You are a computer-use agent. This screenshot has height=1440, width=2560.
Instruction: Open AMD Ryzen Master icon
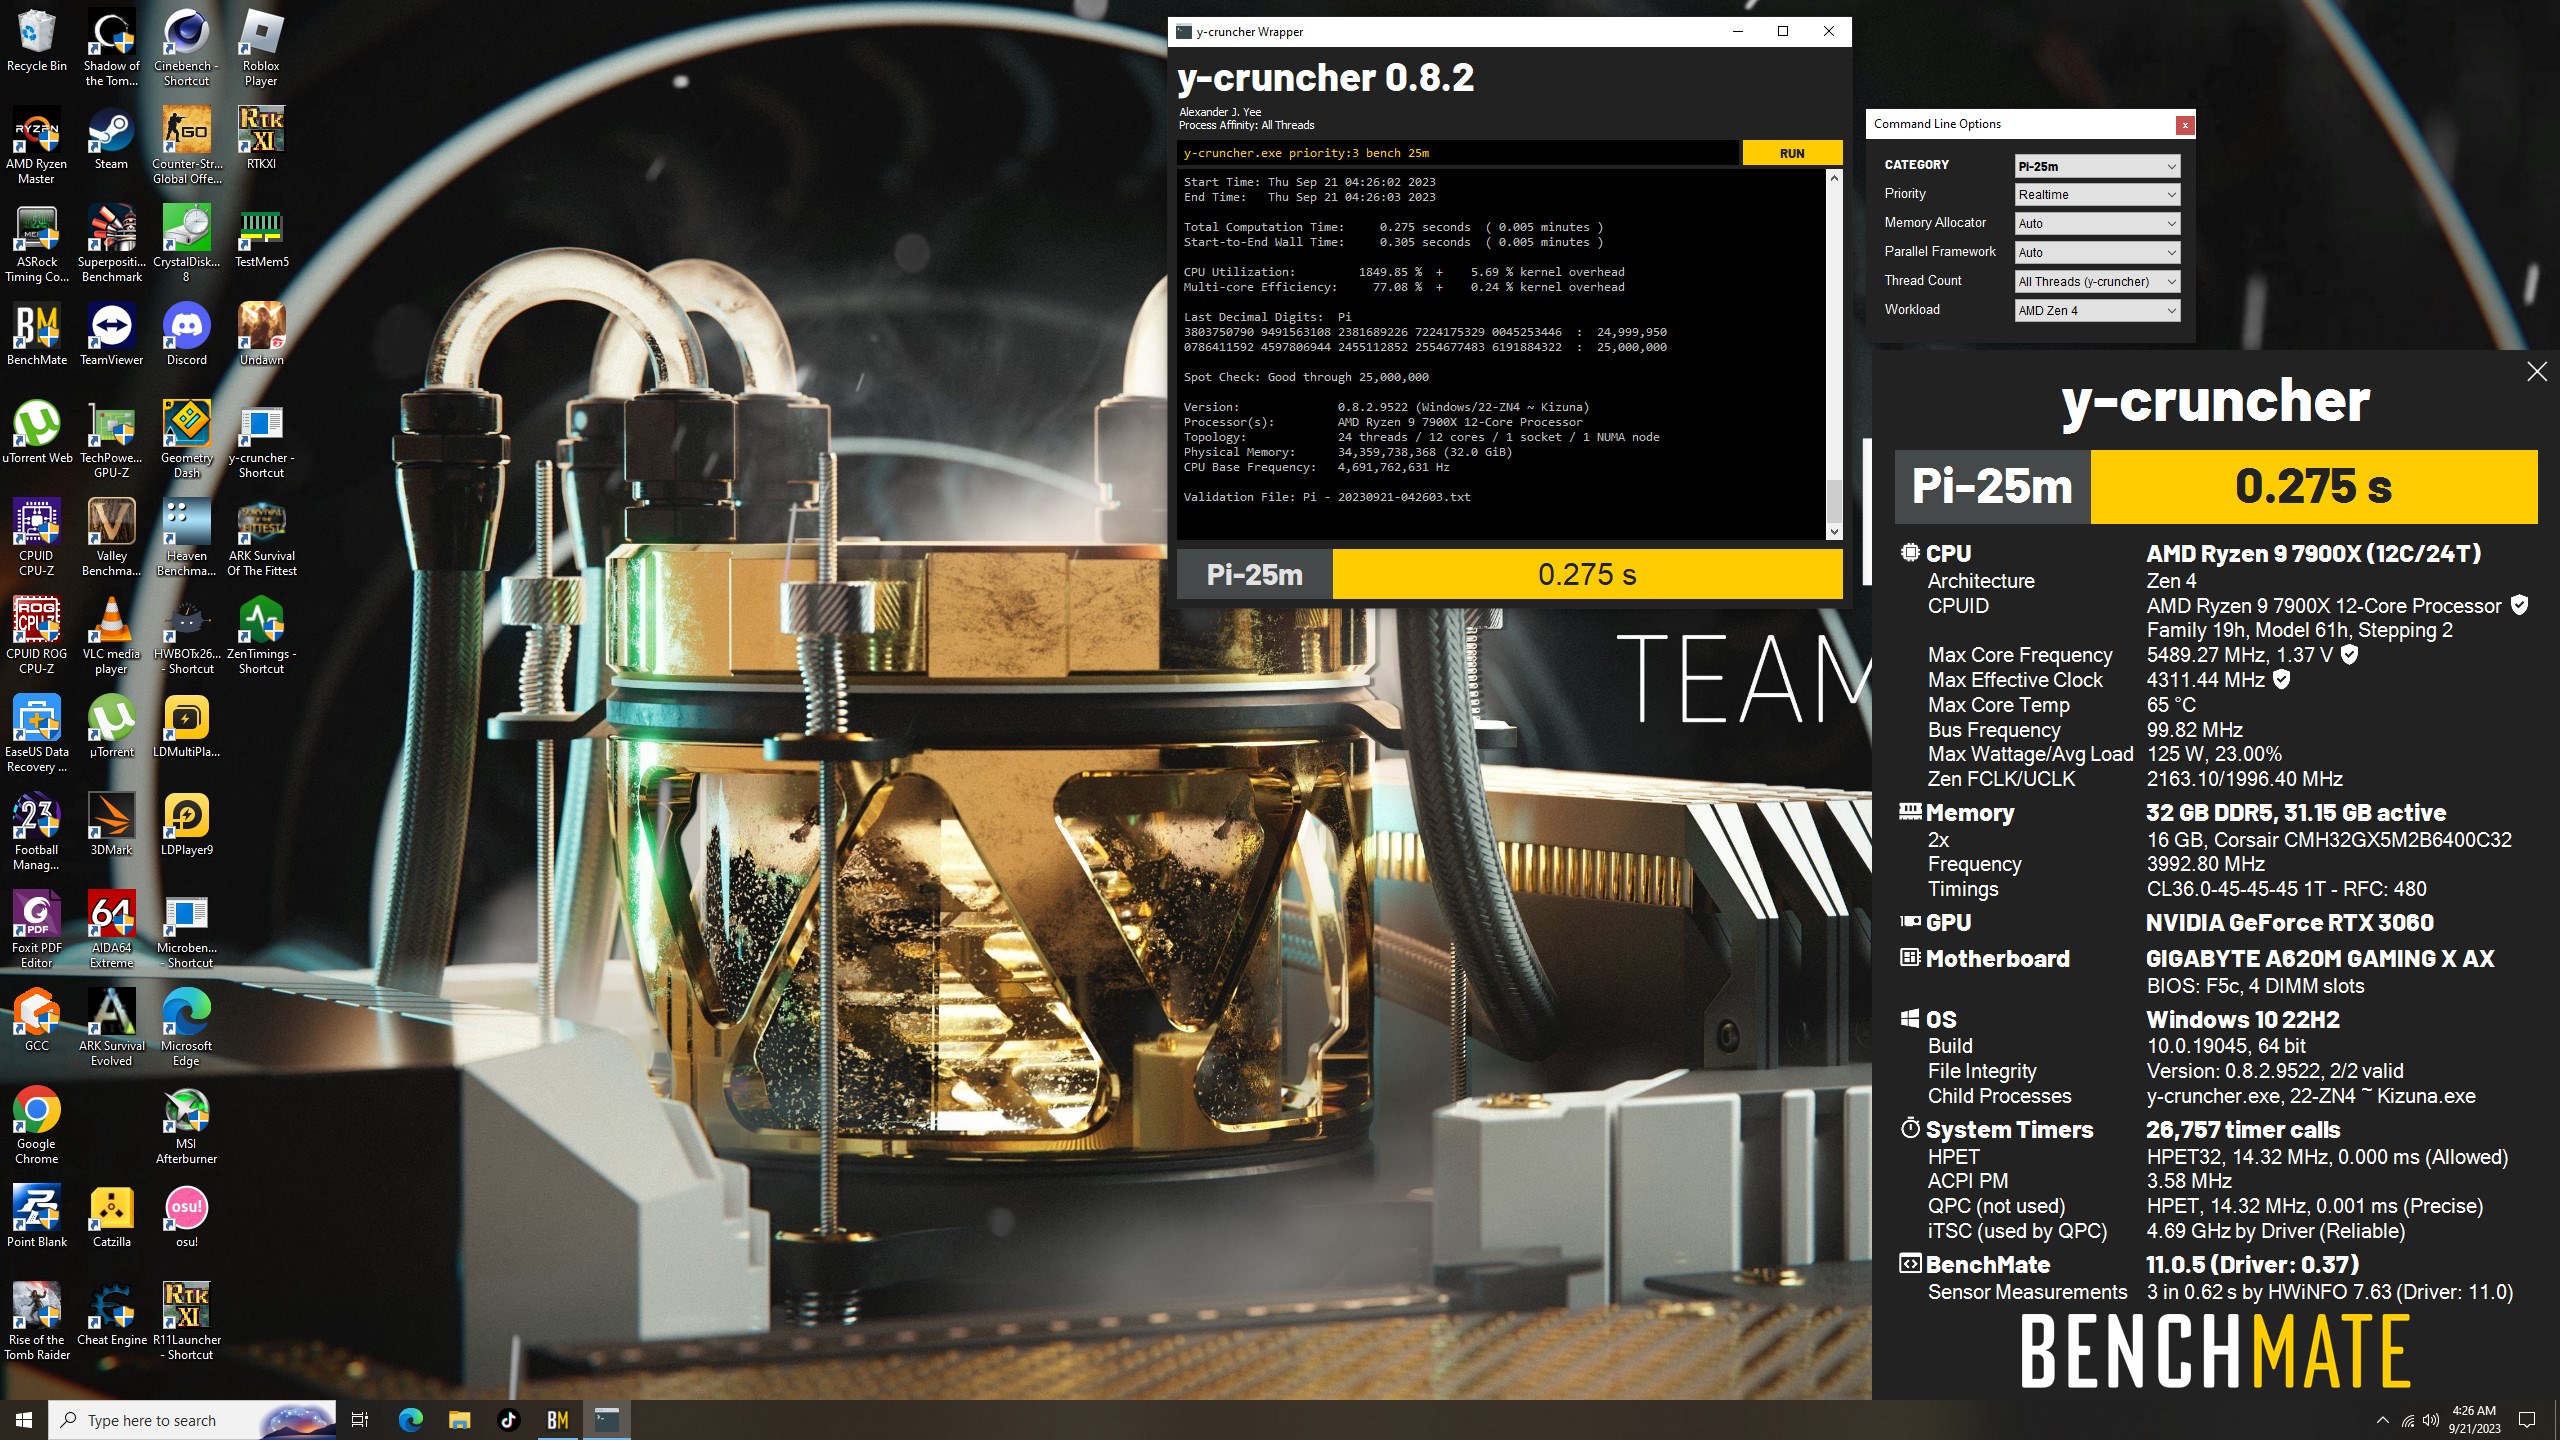click(x=36, y=146)
